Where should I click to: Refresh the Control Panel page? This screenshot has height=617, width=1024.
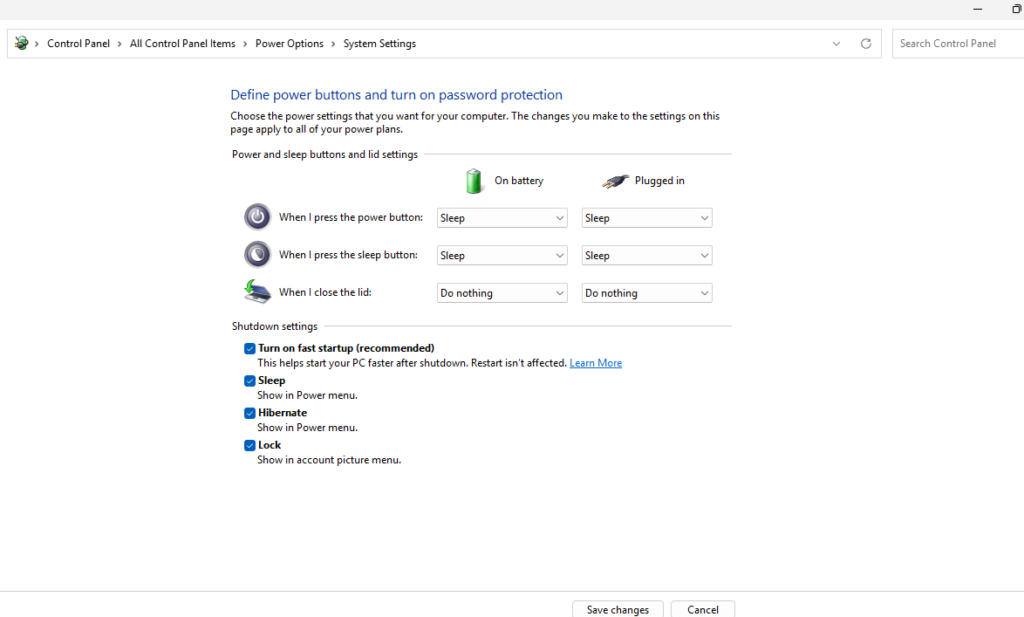866,44
